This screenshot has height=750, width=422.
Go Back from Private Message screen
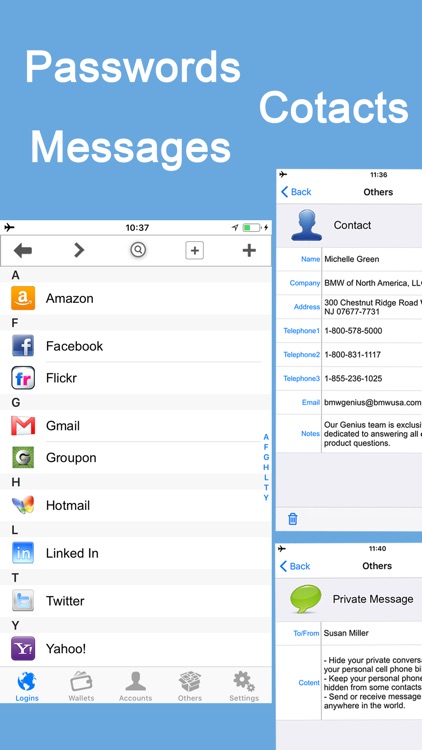295,566
